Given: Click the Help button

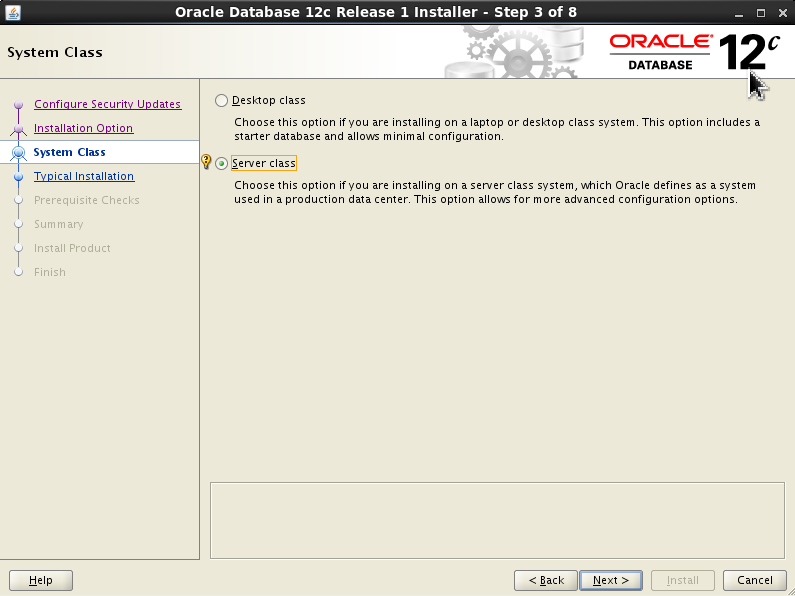Looking at the screenshot, I should pyautogui.click(x=41, y=580).
